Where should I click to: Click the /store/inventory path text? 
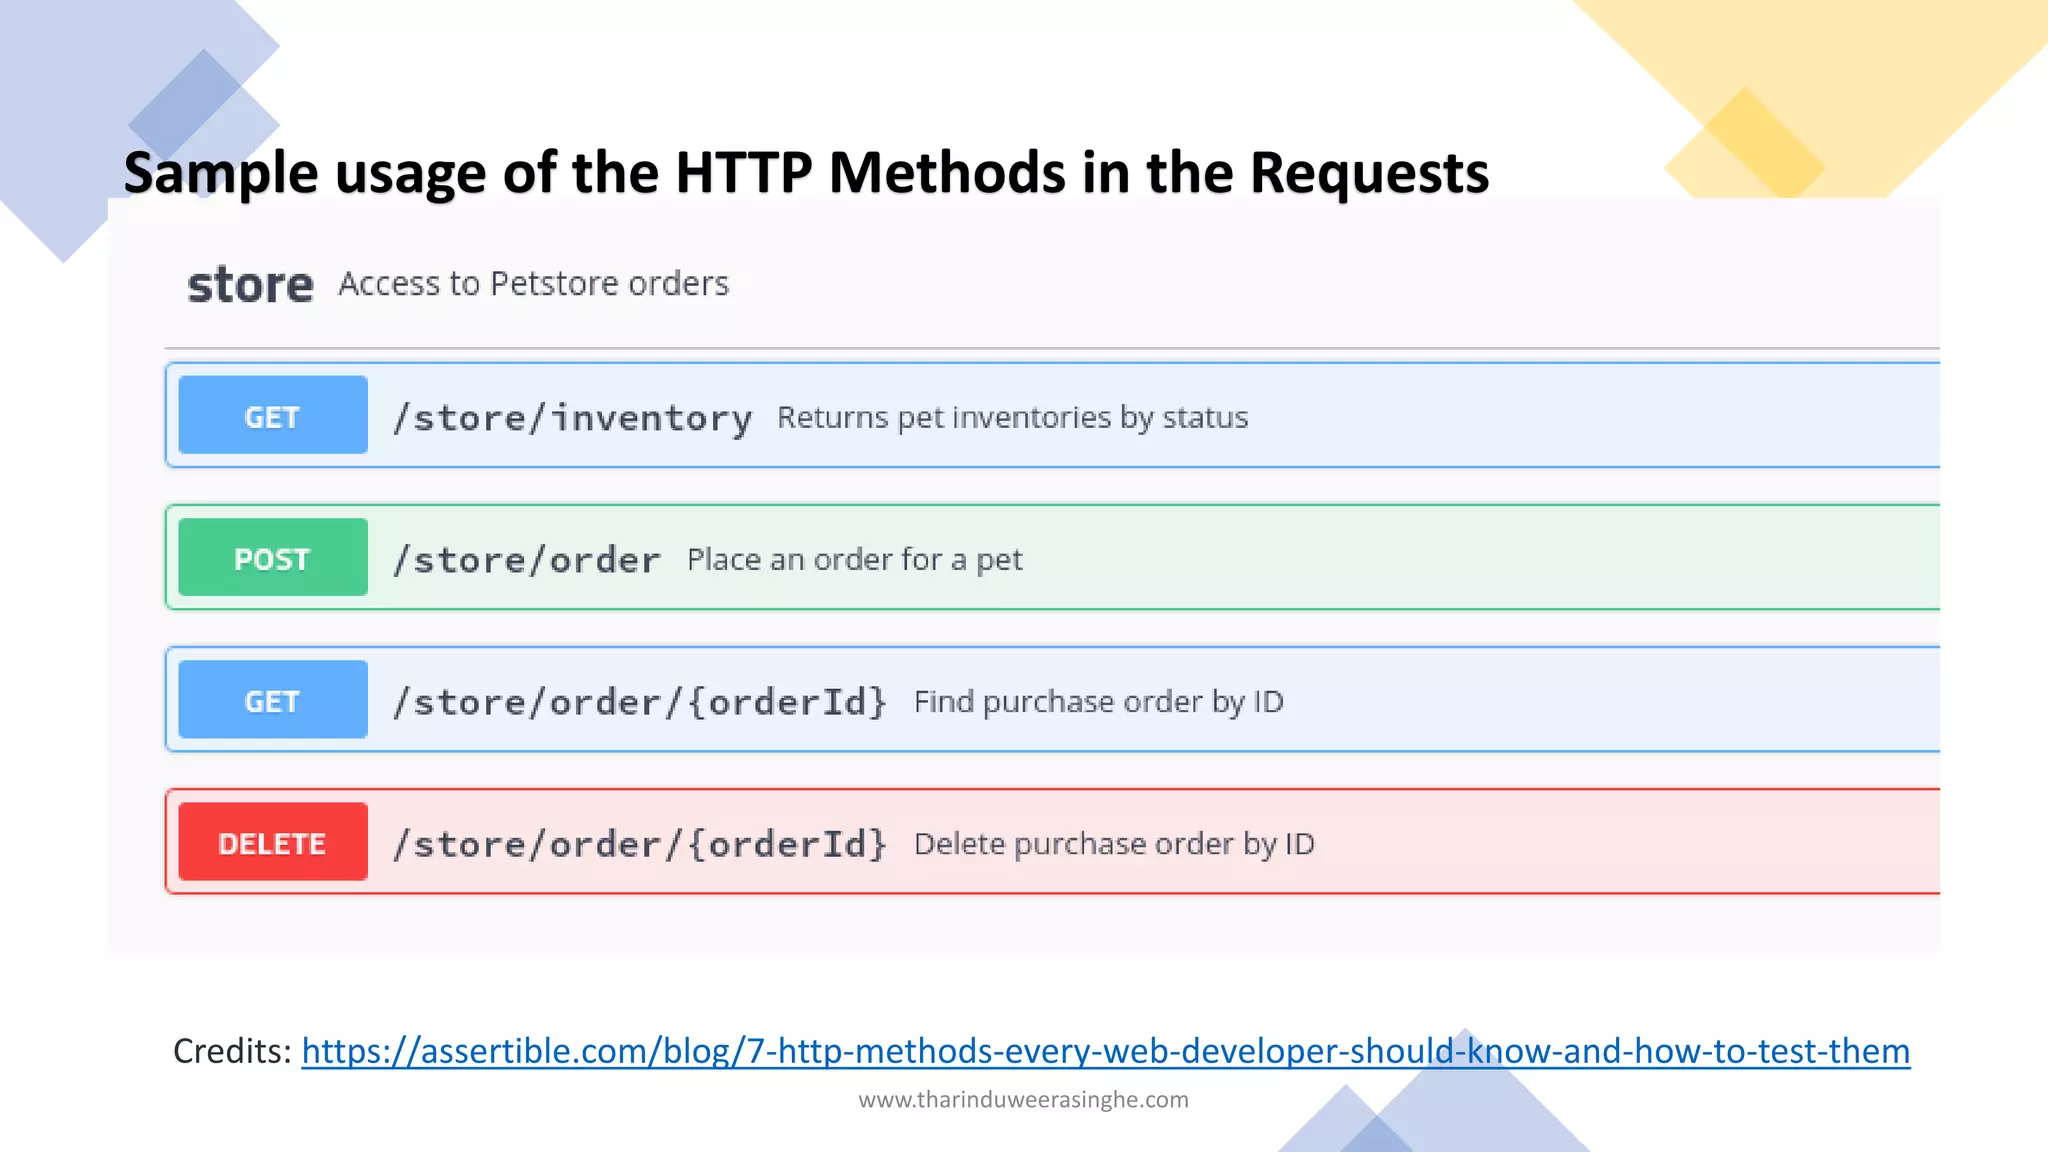point(572,417)
